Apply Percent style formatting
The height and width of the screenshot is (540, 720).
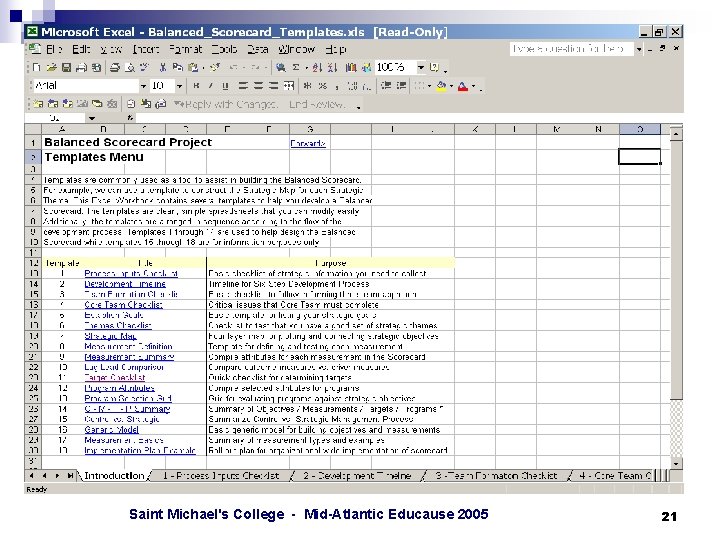pos(323,86)
